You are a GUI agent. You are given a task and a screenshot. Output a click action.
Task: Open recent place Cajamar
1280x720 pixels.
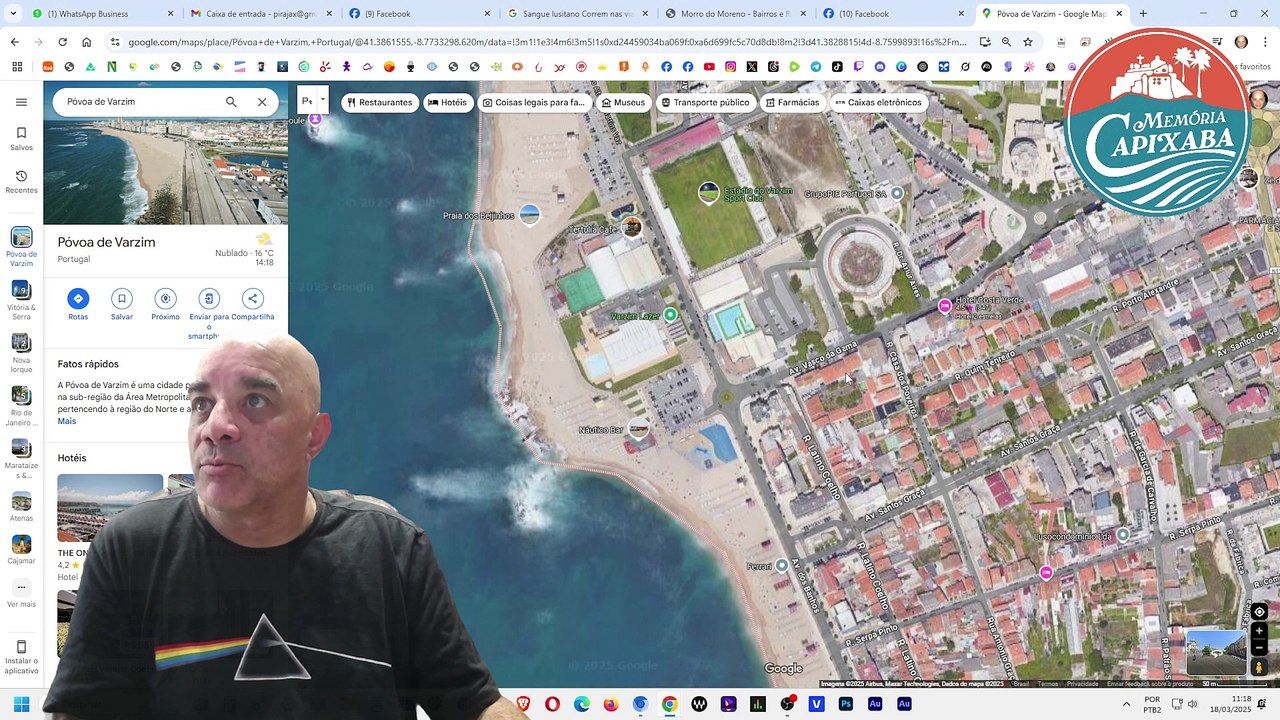21,550
